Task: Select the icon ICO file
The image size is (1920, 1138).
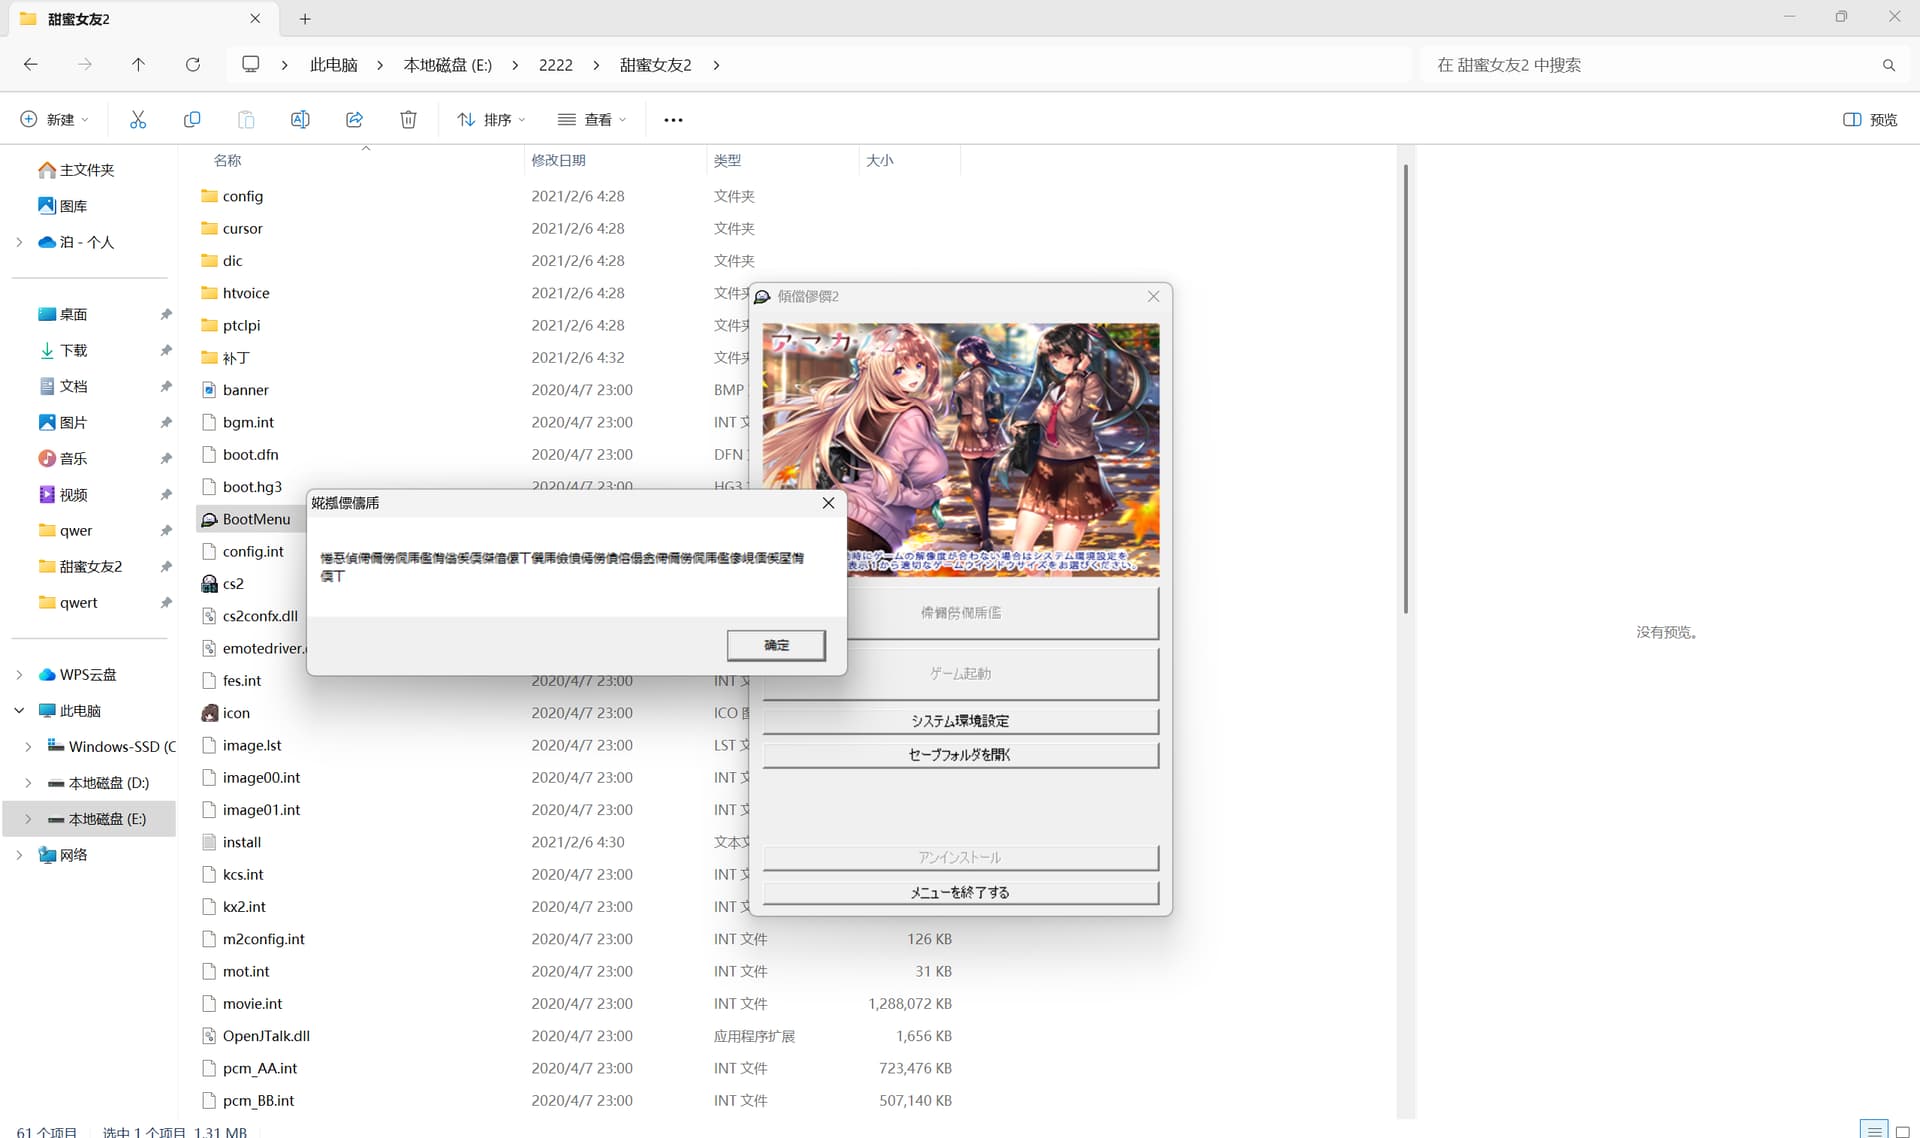Action: tap(226, 712)
